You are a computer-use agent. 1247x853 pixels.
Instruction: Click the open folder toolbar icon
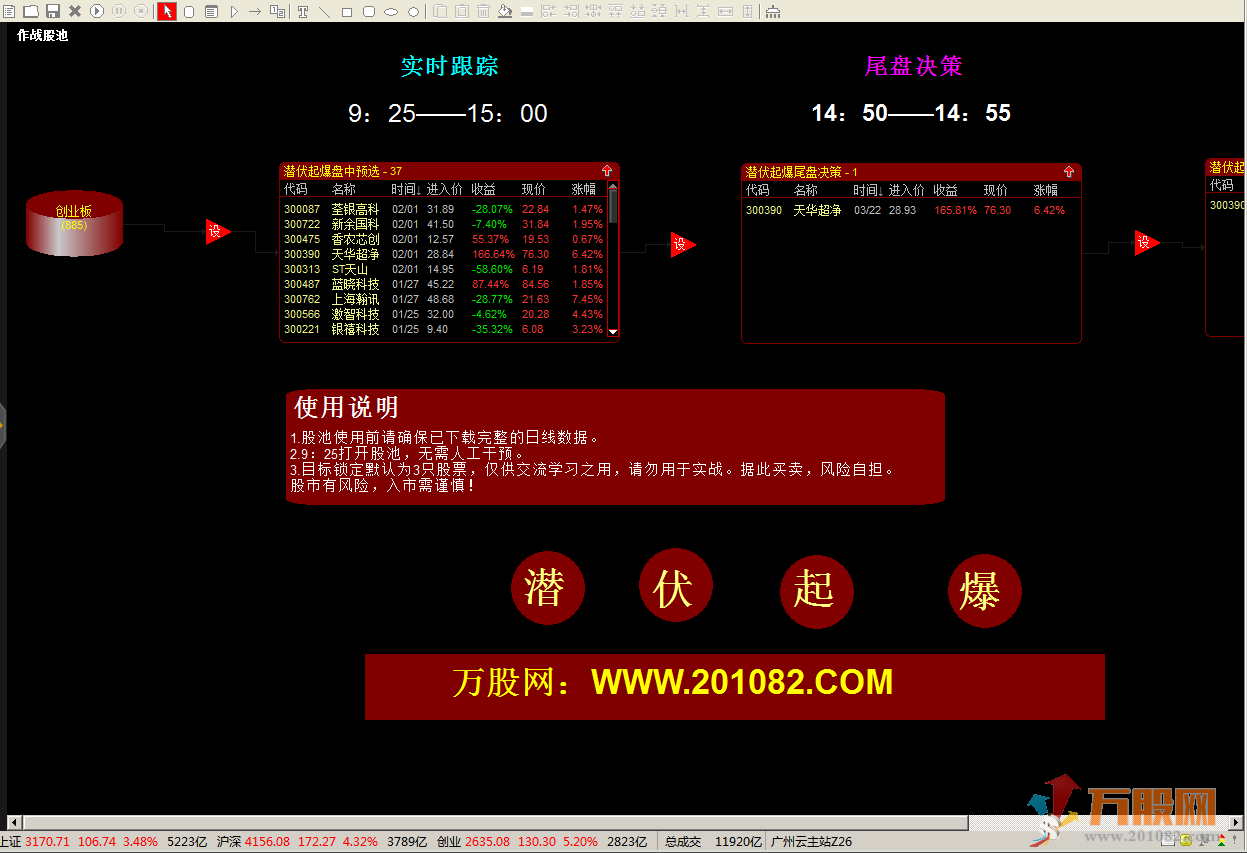[31, 11]
